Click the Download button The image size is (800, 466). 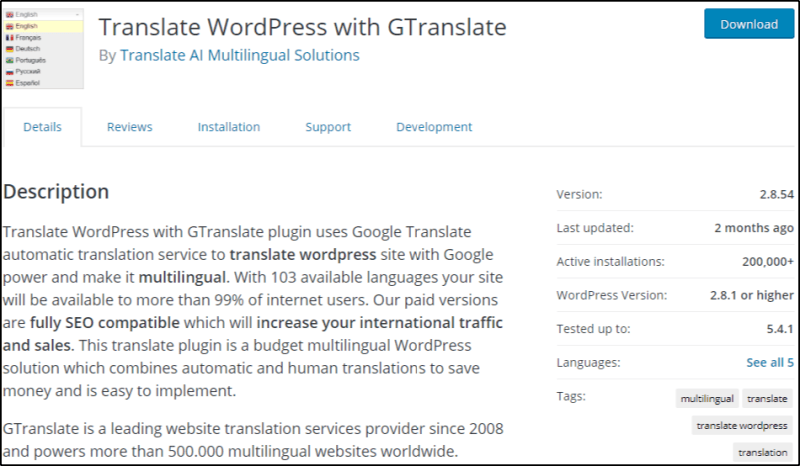749,24
